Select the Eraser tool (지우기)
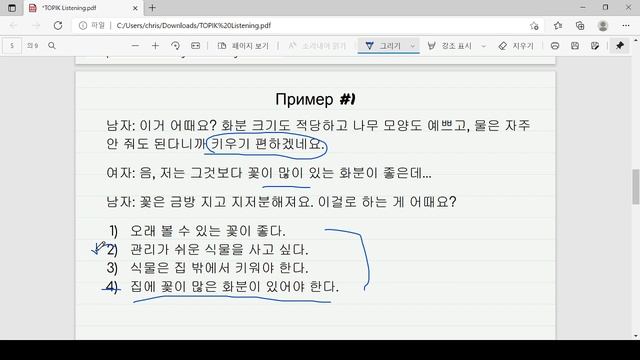The height and width of the screenshot is (360, 640). click(516, 46)
